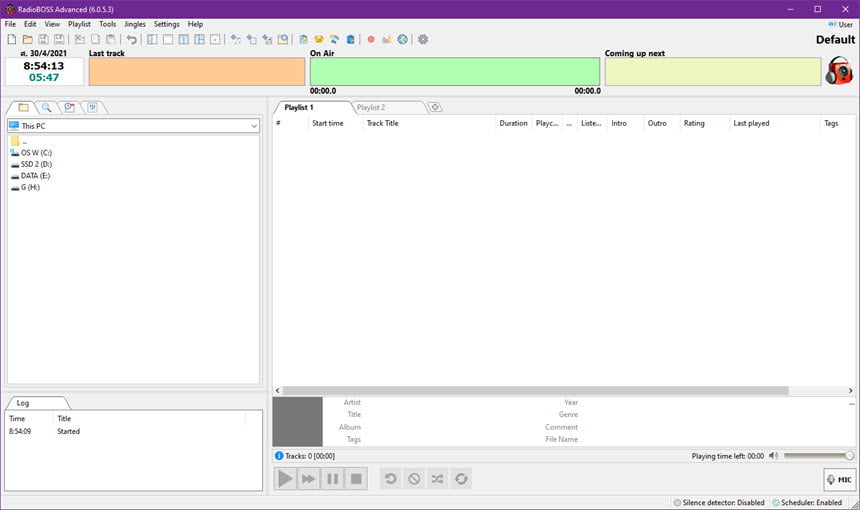Open the Playlist menu
The image size is (860, 510).
(x=80, y=24)
